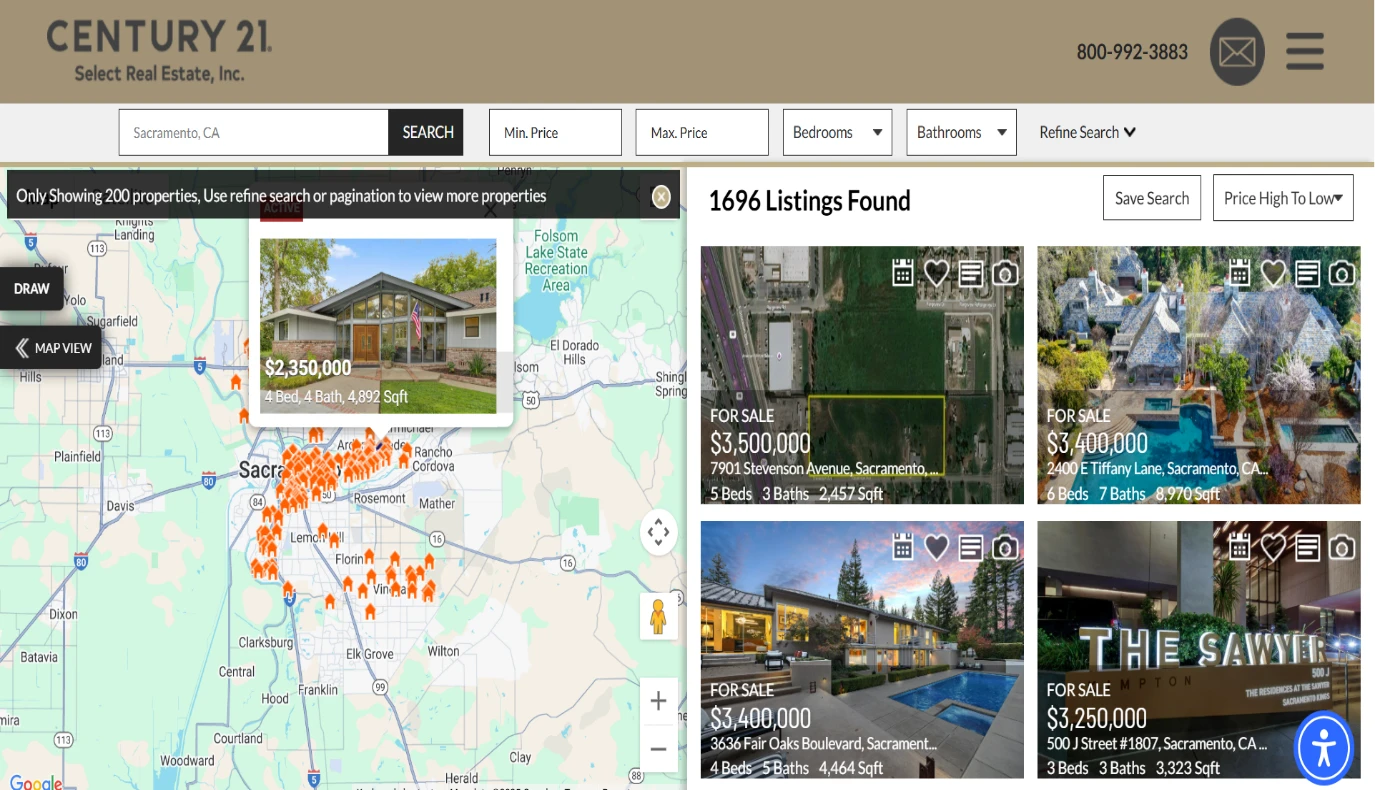This screenshot has height=790, width=1375.
Task: Open photos for 2400 E Tiffany Lane listing
Action: tap(1342, 272)
